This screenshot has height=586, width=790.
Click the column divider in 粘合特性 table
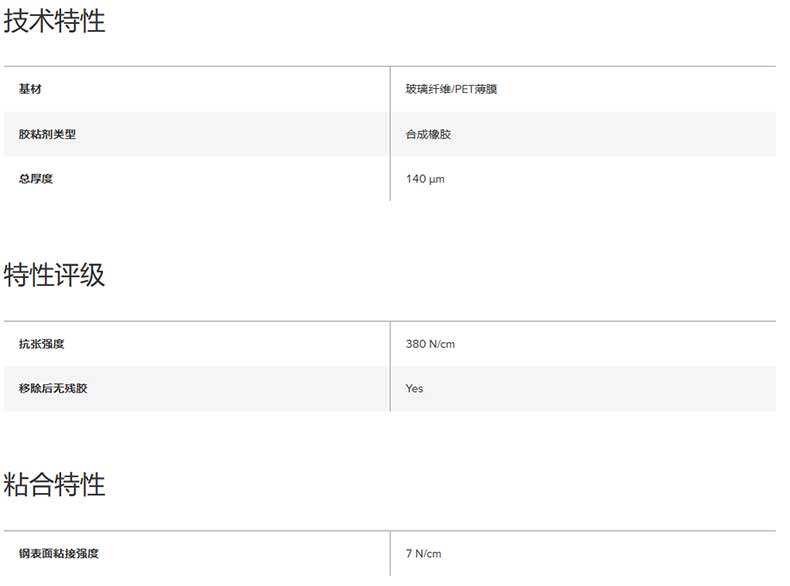click(390, 553)
